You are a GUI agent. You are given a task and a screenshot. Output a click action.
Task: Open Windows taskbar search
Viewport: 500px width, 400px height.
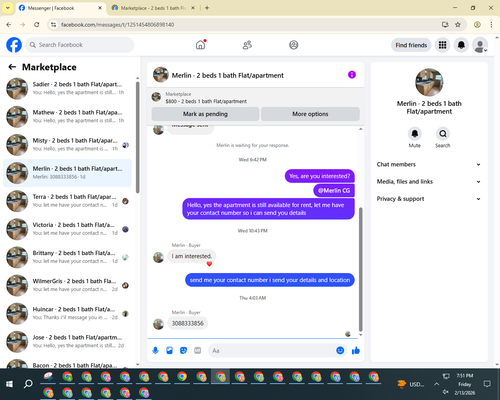click(x=28, y=384)
